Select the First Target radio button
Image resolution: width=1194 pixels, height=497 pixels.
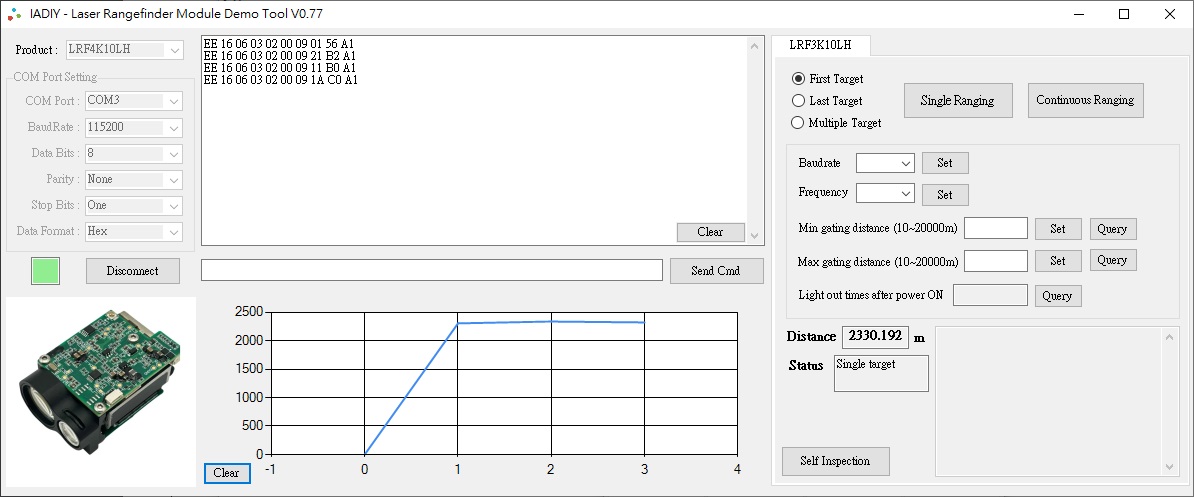point(798,79)
